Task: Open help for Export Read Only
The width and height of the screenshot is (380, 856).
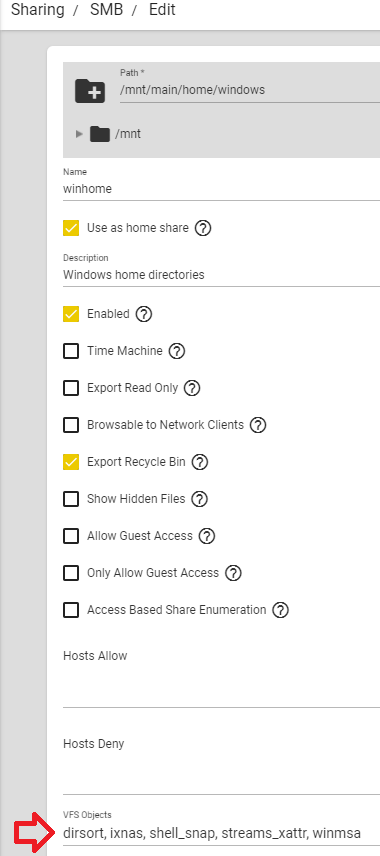Action: 192,388
